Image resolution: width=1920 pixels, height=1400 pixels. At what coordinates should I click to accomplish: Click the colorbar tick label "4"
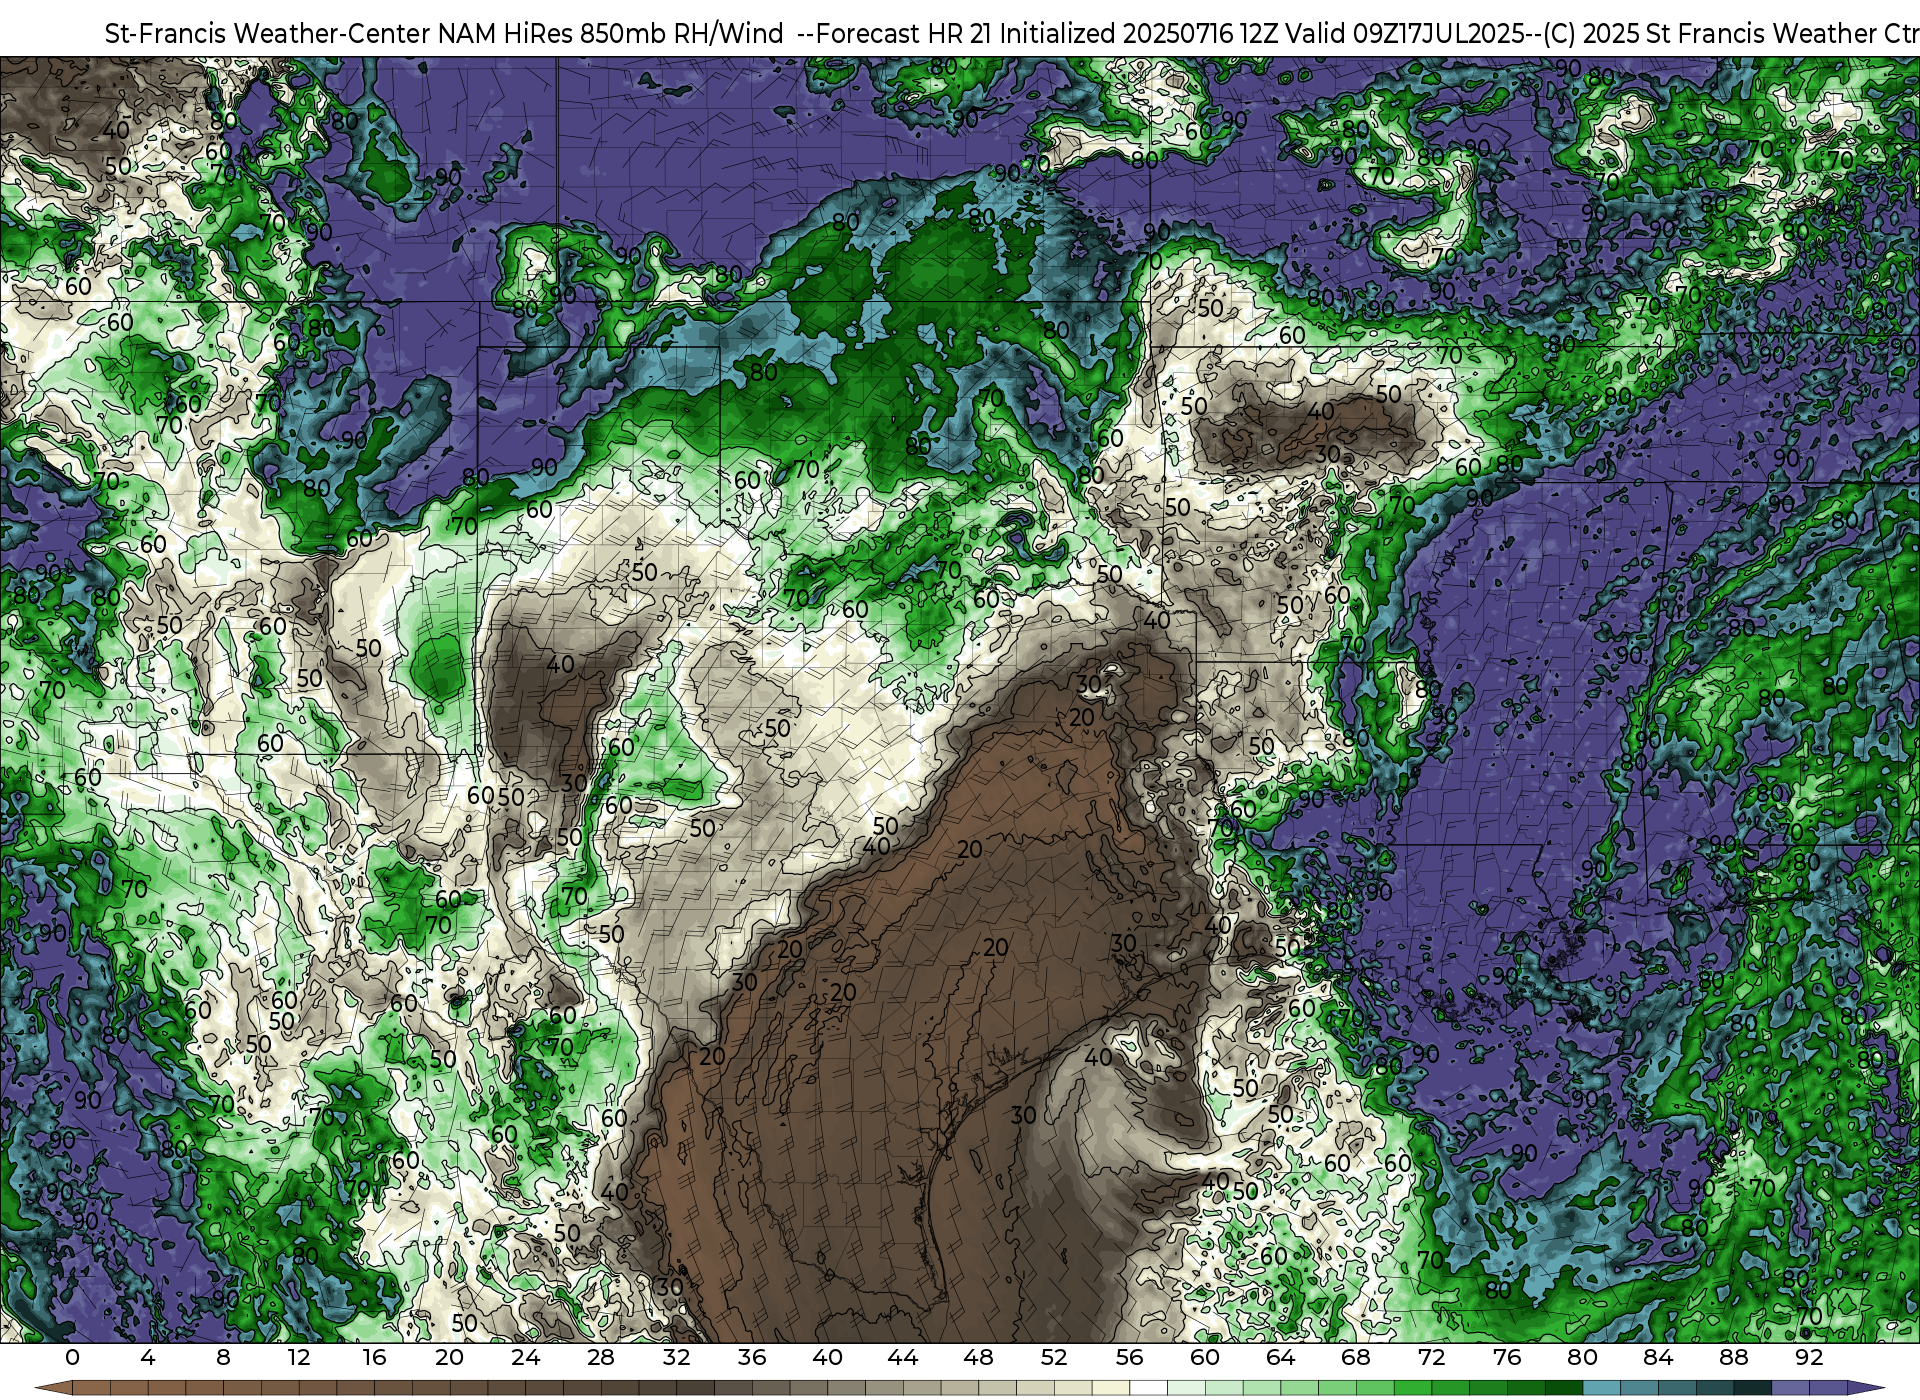[148, 1358]
